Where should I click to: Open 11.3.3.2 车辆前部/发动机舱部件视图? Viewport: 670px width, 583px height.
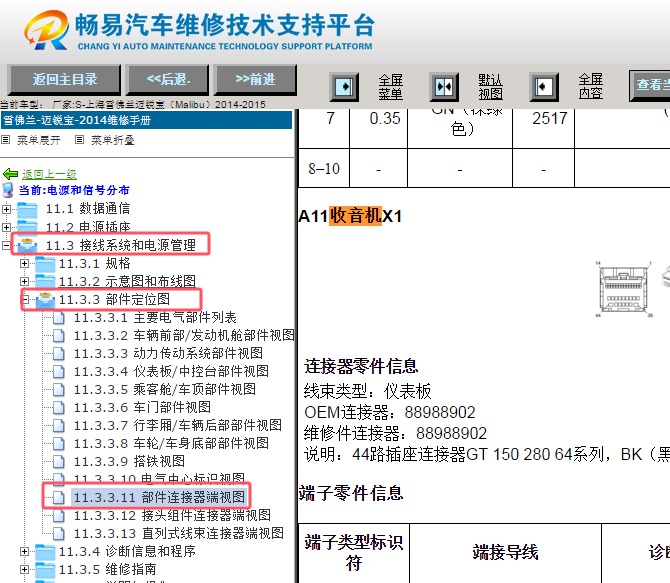pos(184,336)
